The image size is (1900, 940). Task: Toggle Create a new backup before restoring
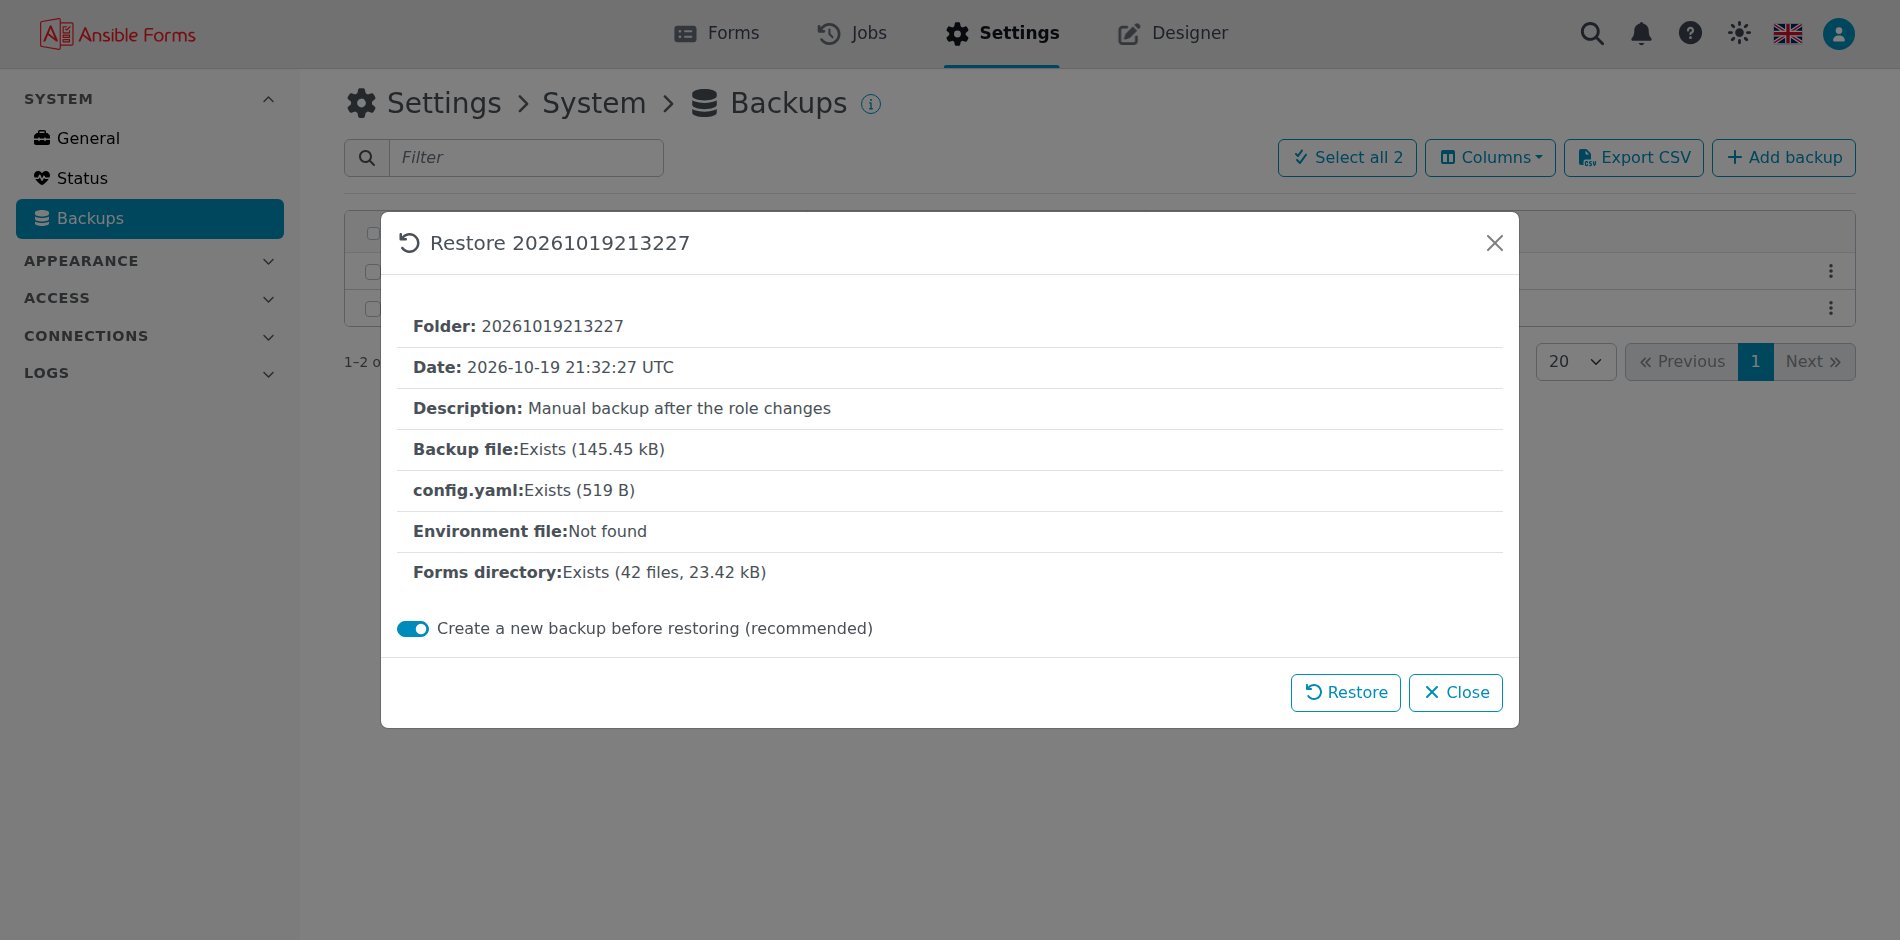413,629
